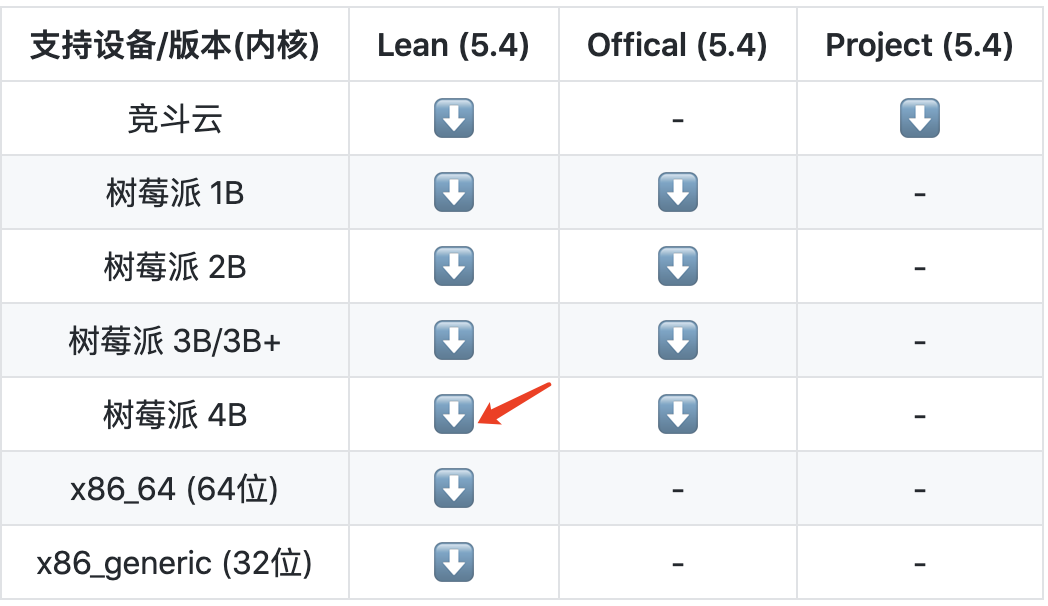Screen dimensions: 1048x606
Task: Download Offical firmware for 树莓派 2B
Action: click(677, 267)
